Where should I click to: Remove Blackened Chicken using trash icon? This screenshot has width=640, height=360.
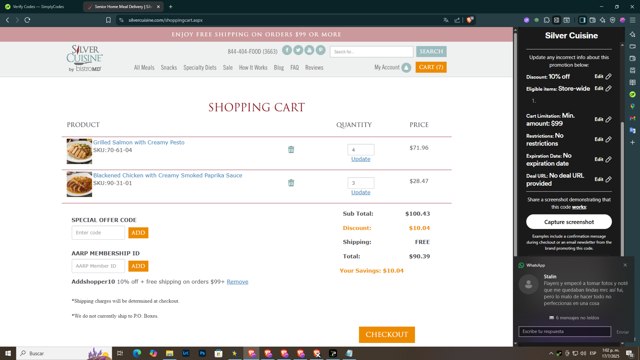pos(291,182)
